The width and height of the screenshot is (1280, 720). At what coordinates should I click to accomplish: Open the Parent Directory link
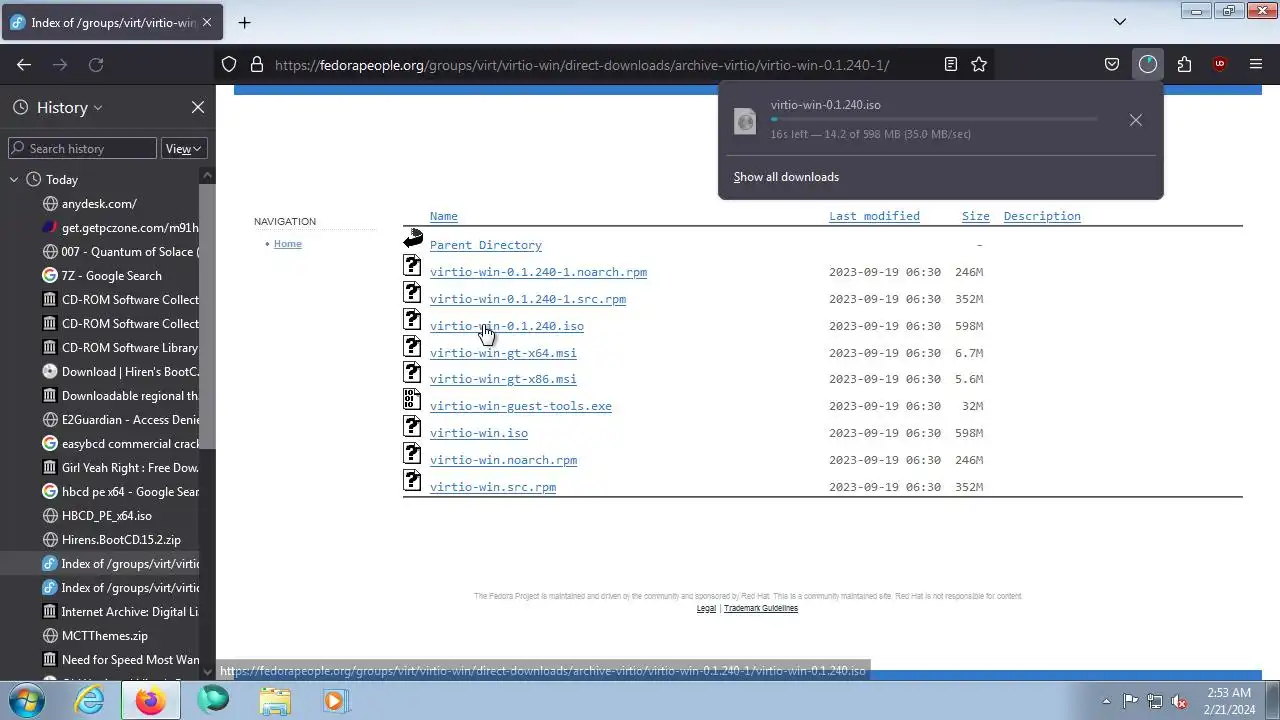tap(486, 245)
